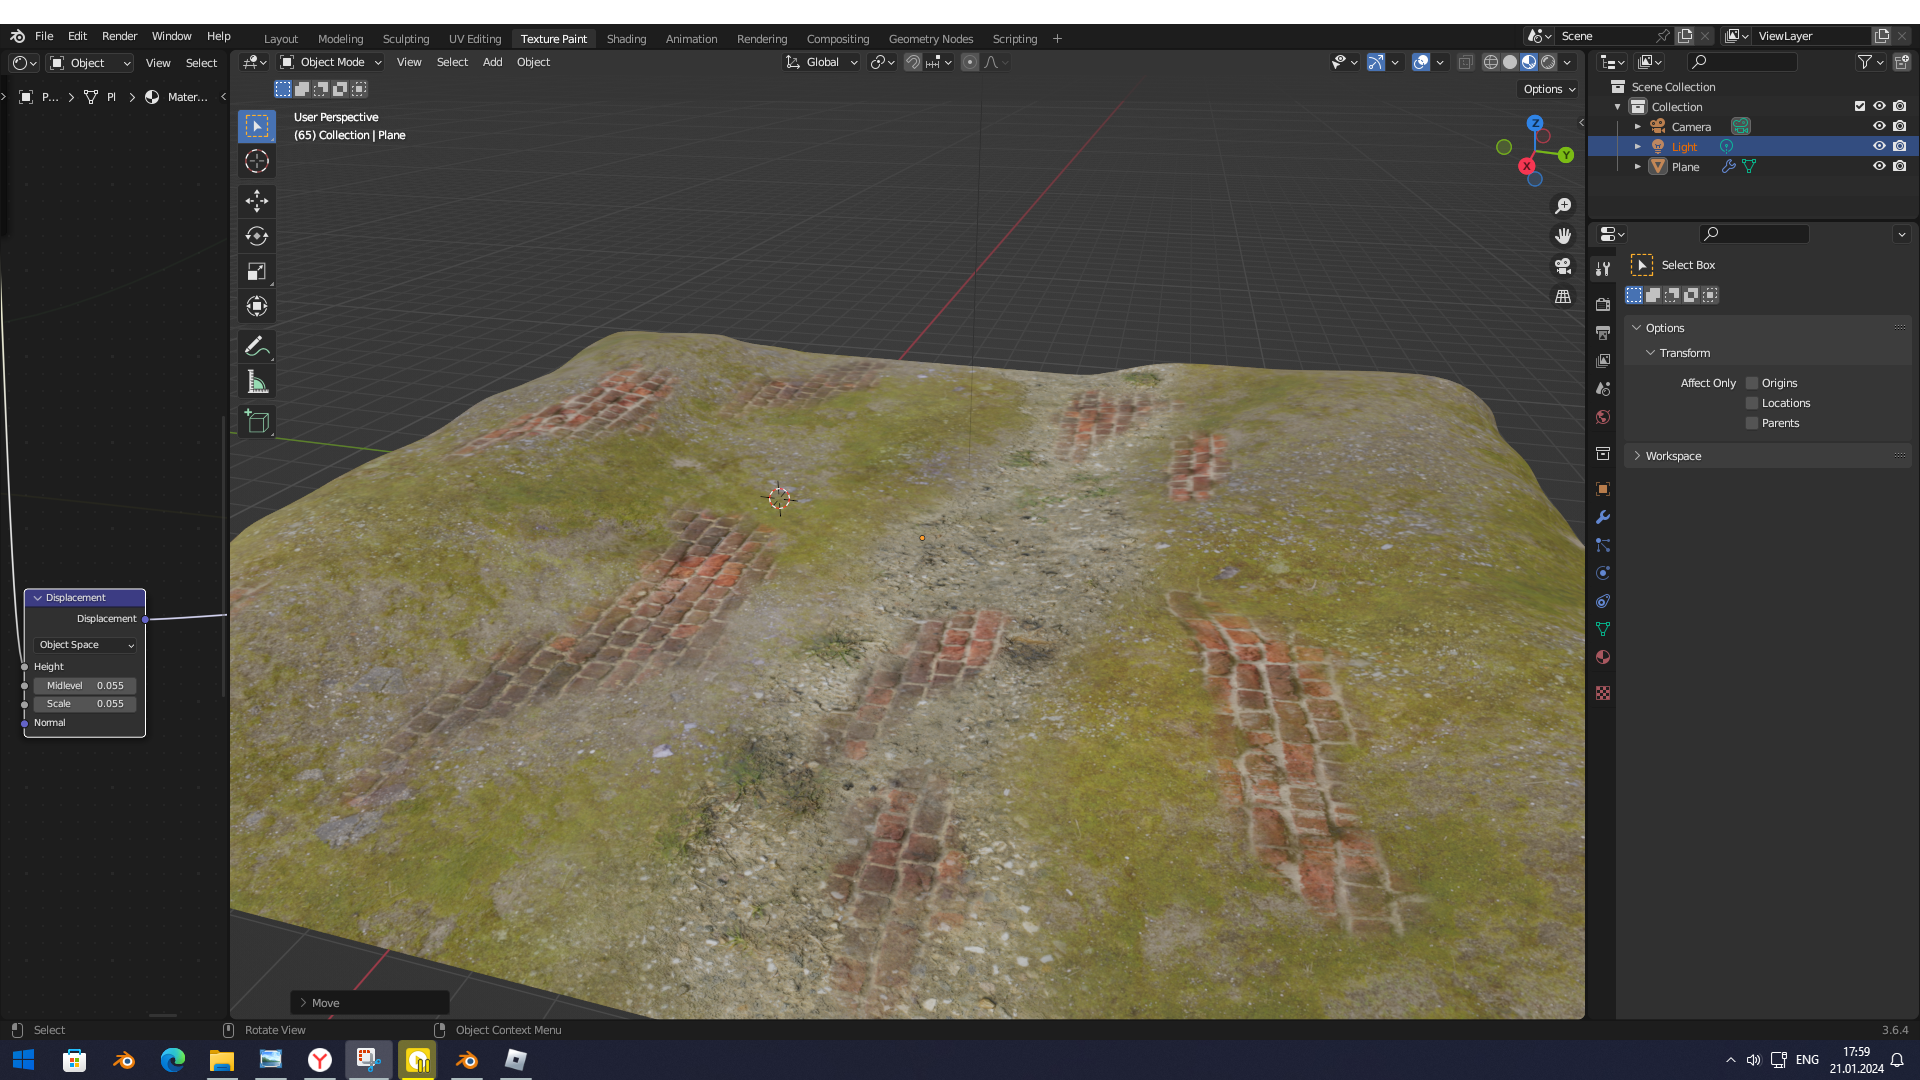Open the Texture properties checker tab
Viewport: 1920px width, 1080px height.
tap(1603, 693)
